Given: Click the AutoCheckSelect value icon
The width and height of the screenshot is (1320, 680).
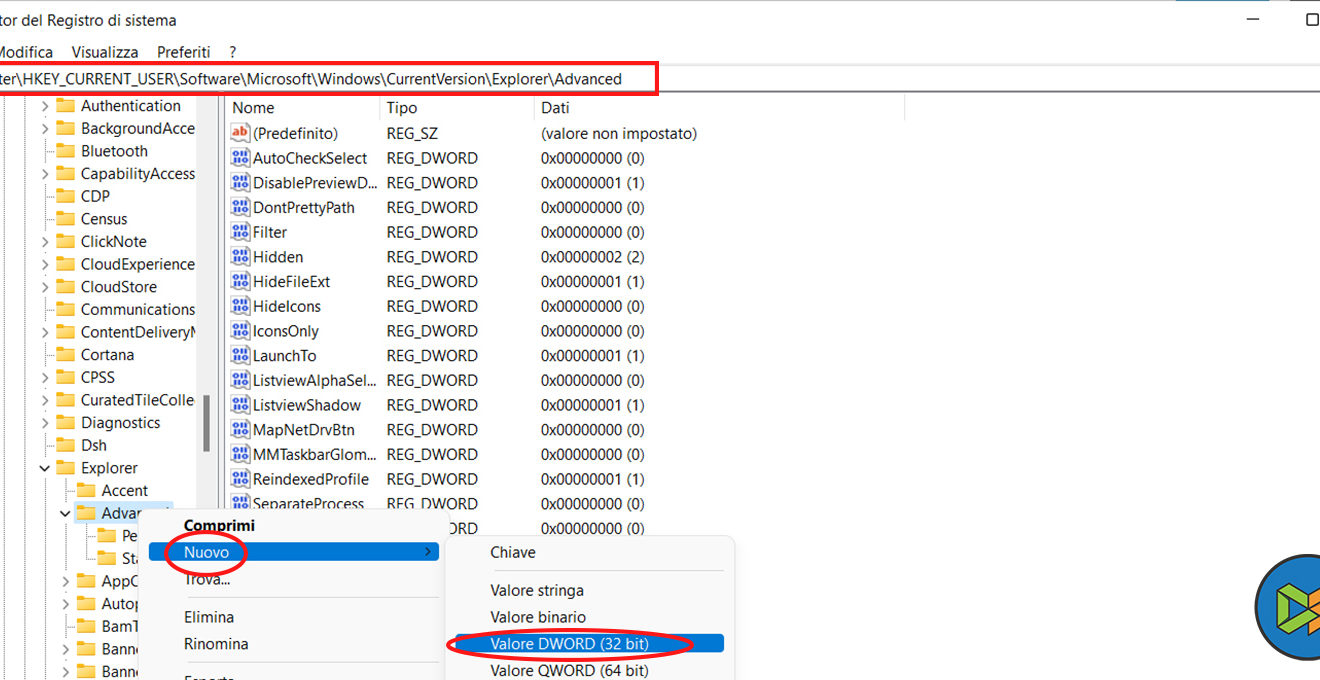Looking at the screenshot, I should click(x=240, y=158).
